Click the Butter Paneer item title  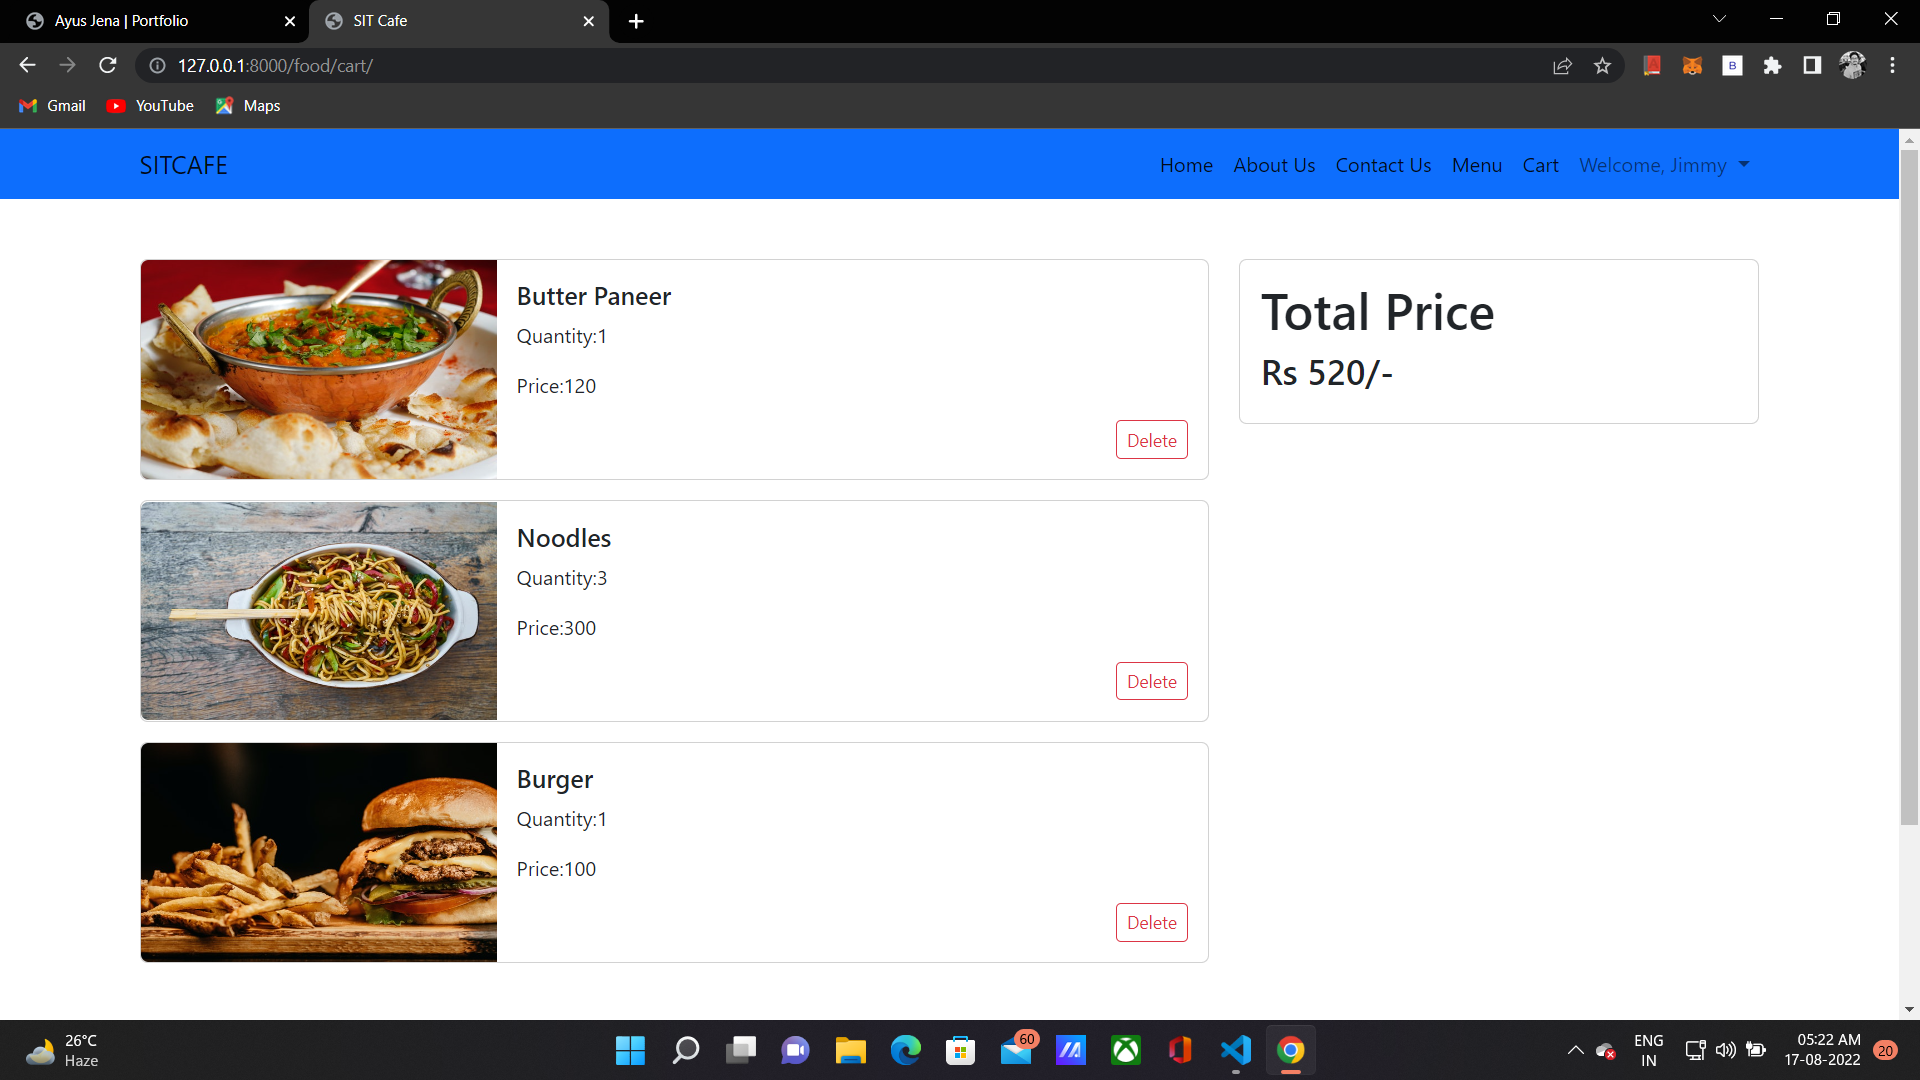594,297
